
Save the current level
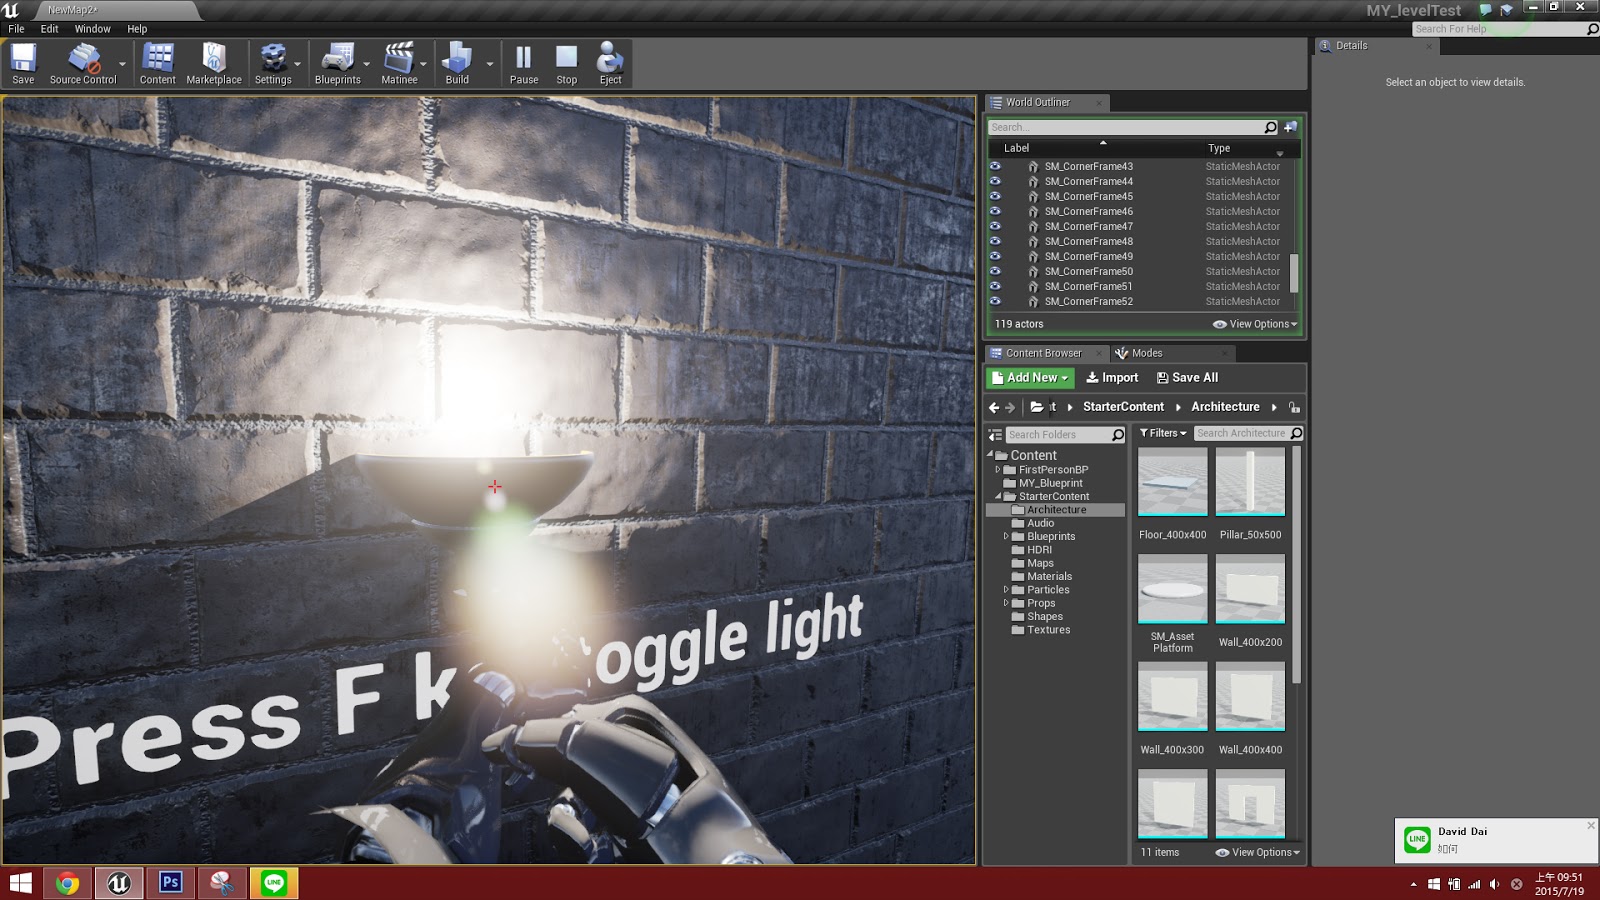tap(22, 62)
